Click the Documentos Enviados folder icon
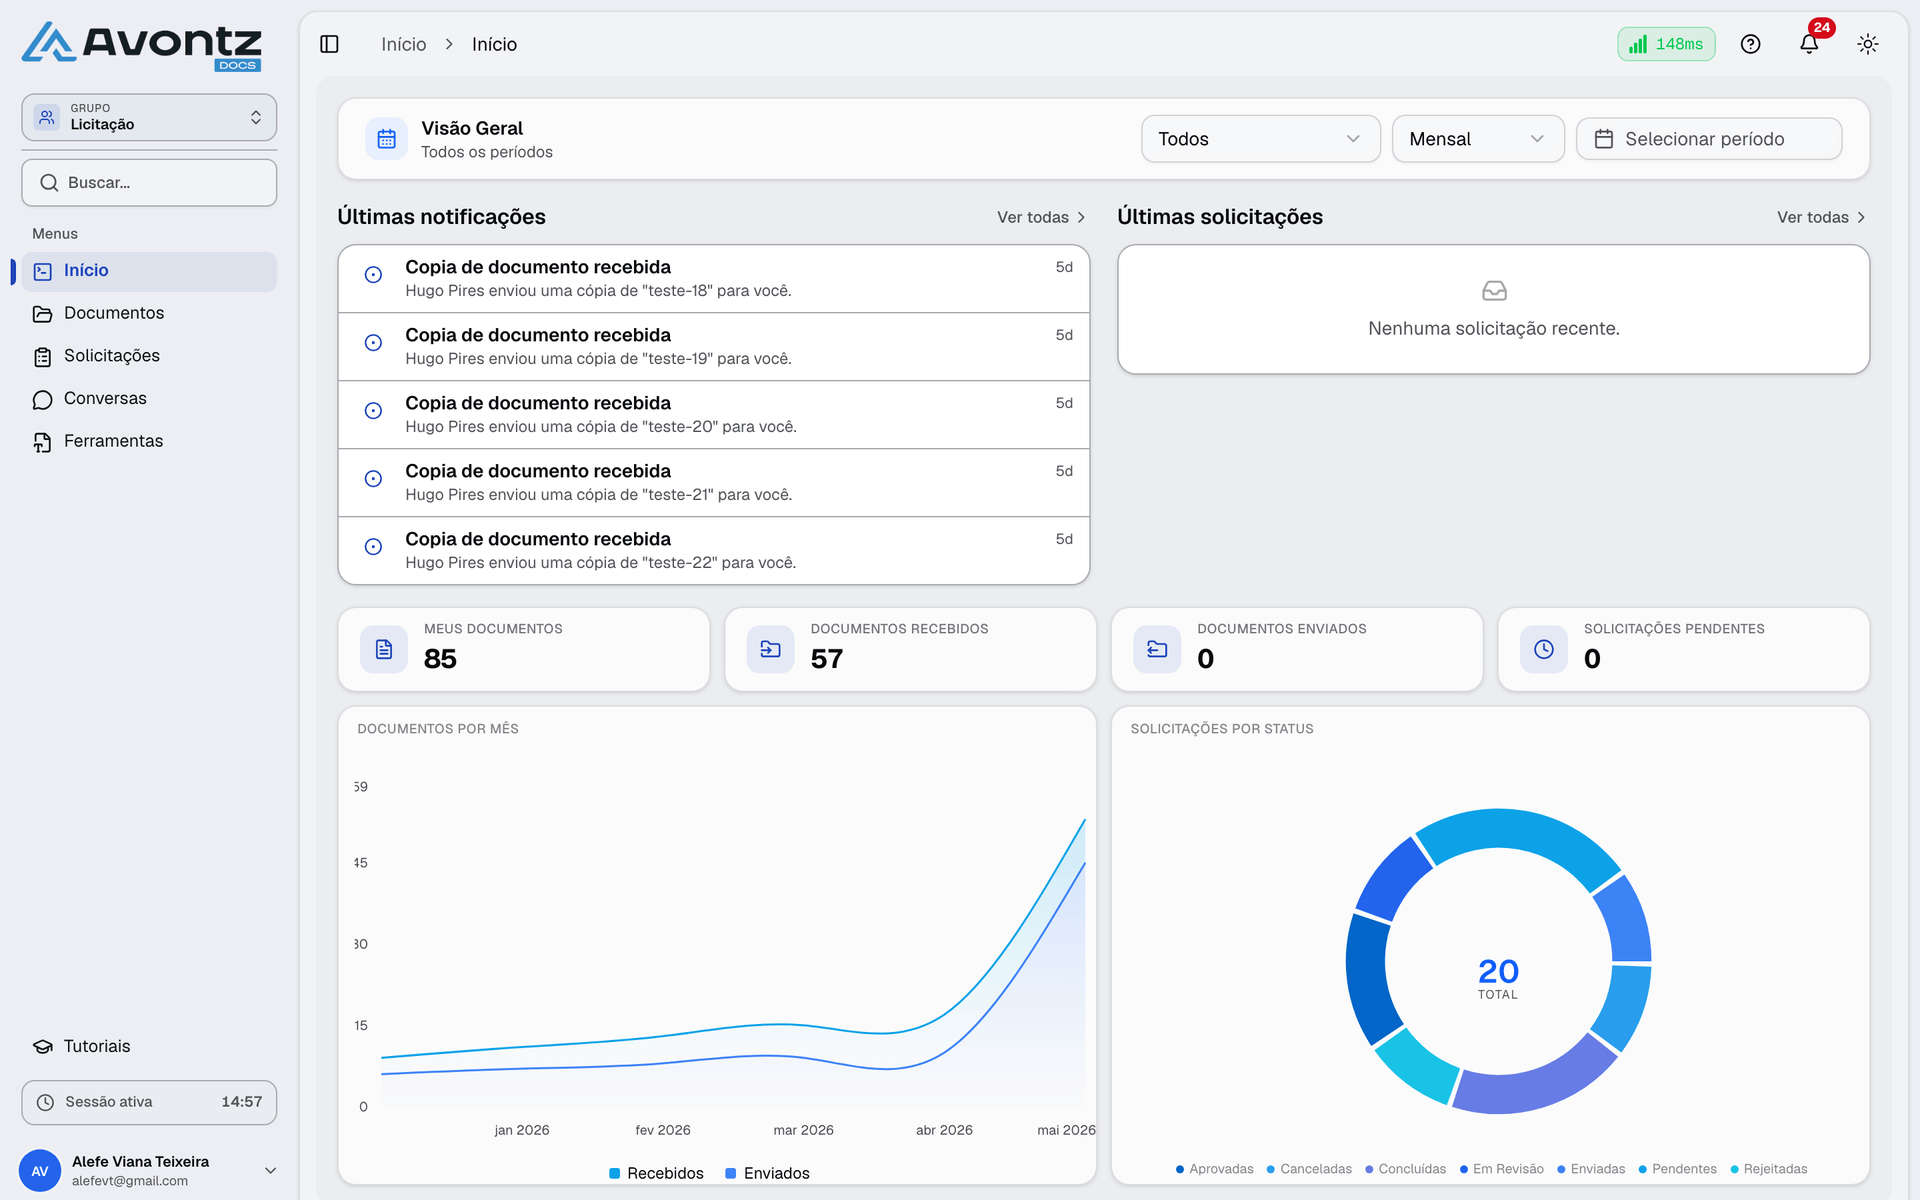Viewport: 1920px width, 1200px height. pos(1157,650)
